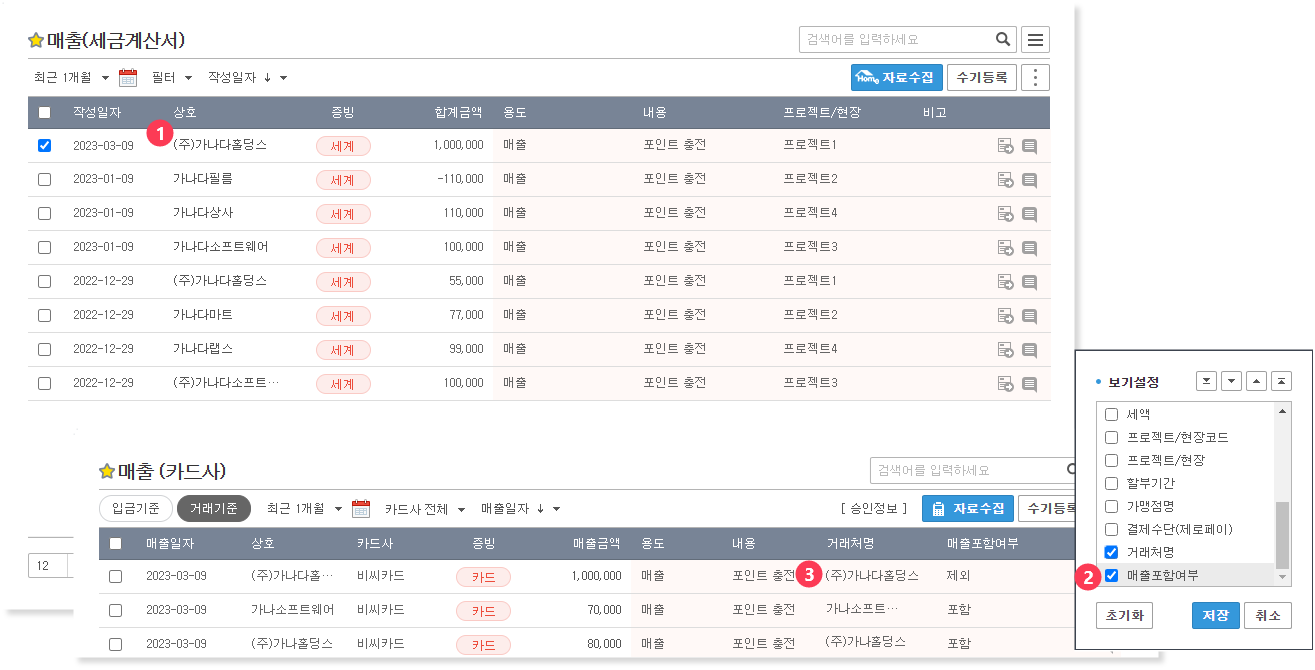This screenshot has width=1315, height=670.
Task: Tick the checkbox for the 가나다마트 row
Action: [44, 315]
